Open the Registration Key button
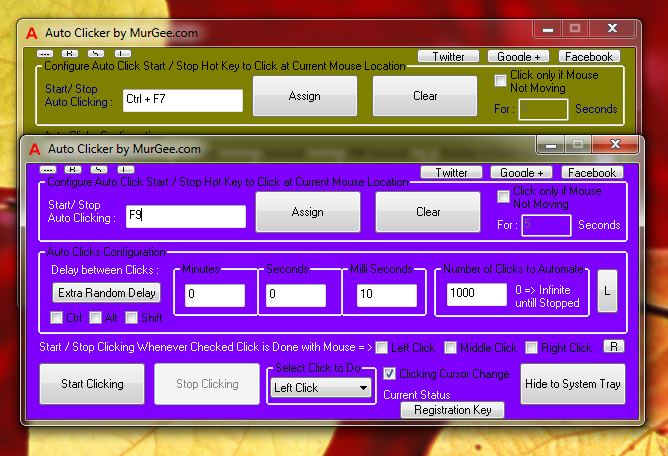Viewport: 668px width, 456px height. pos(453,410)
